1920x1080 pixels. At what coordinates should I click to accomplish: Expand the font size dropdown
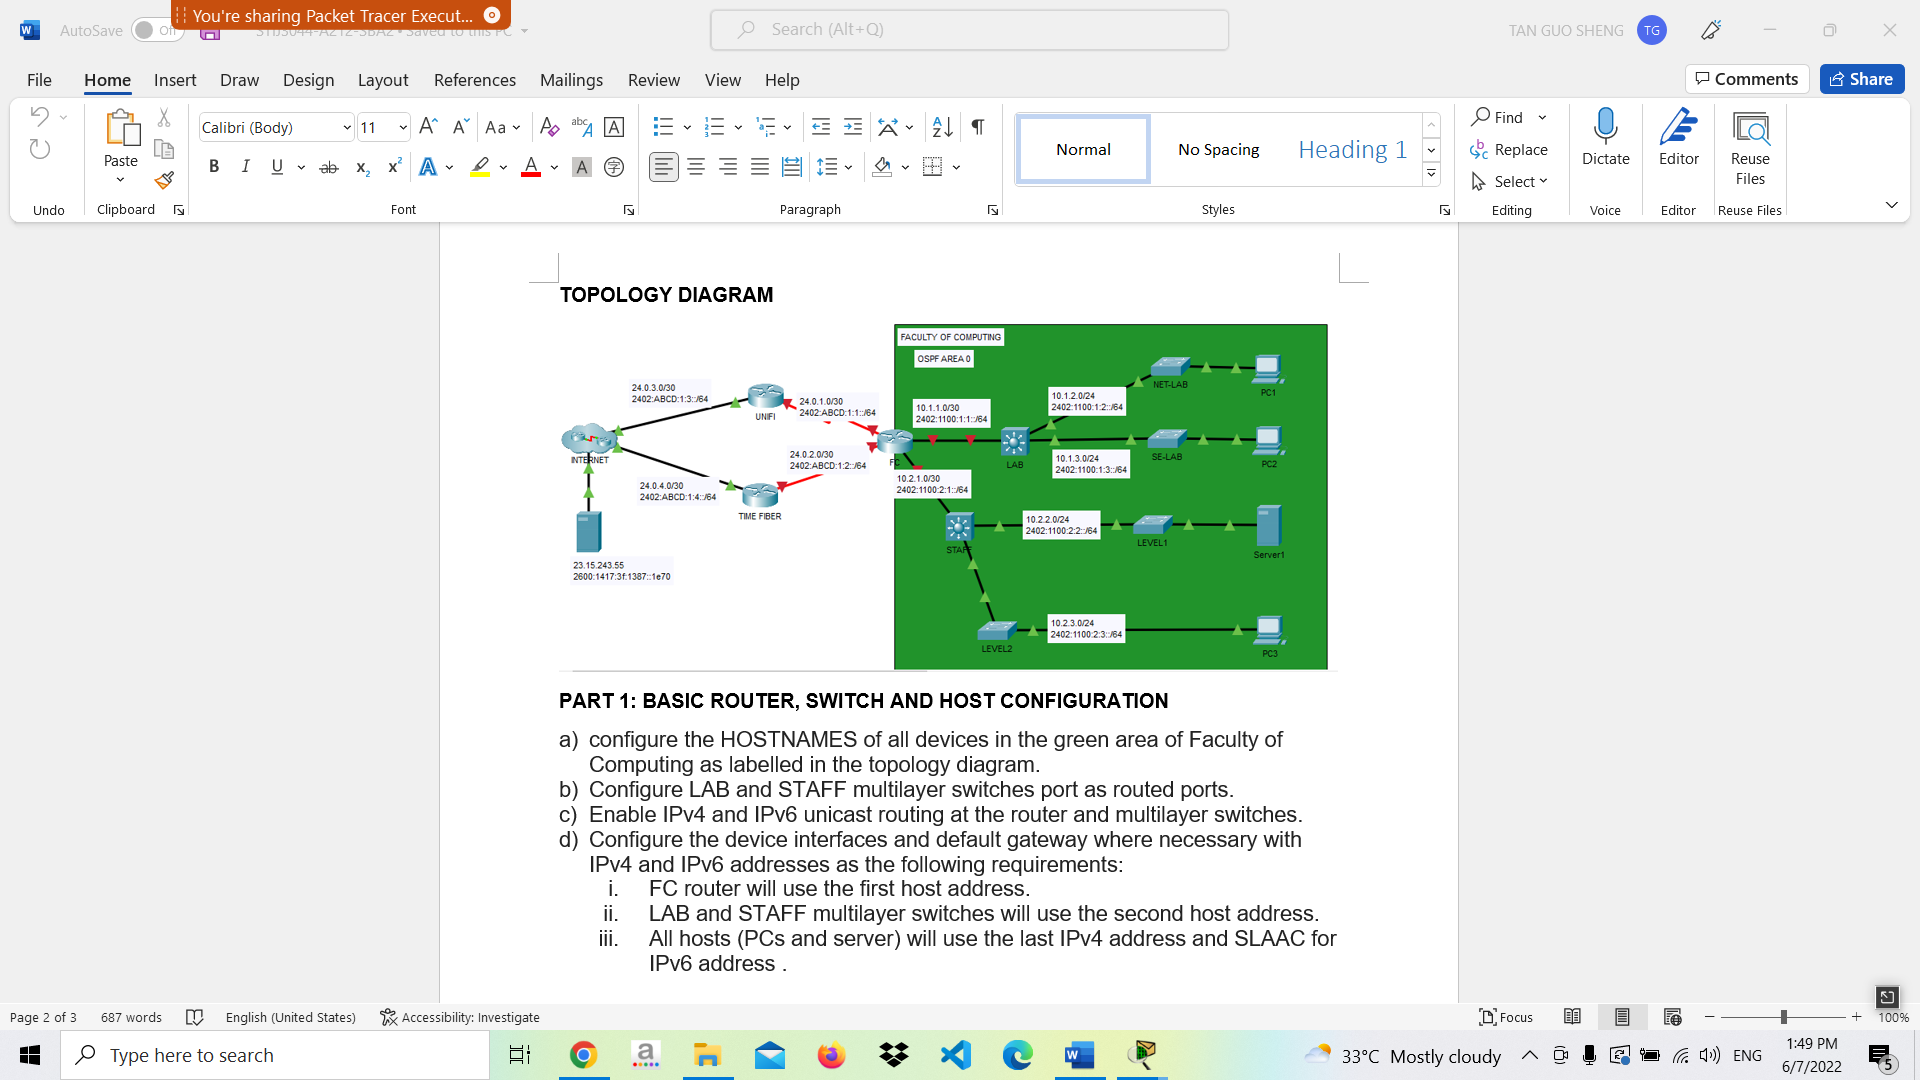coord(402,127)
